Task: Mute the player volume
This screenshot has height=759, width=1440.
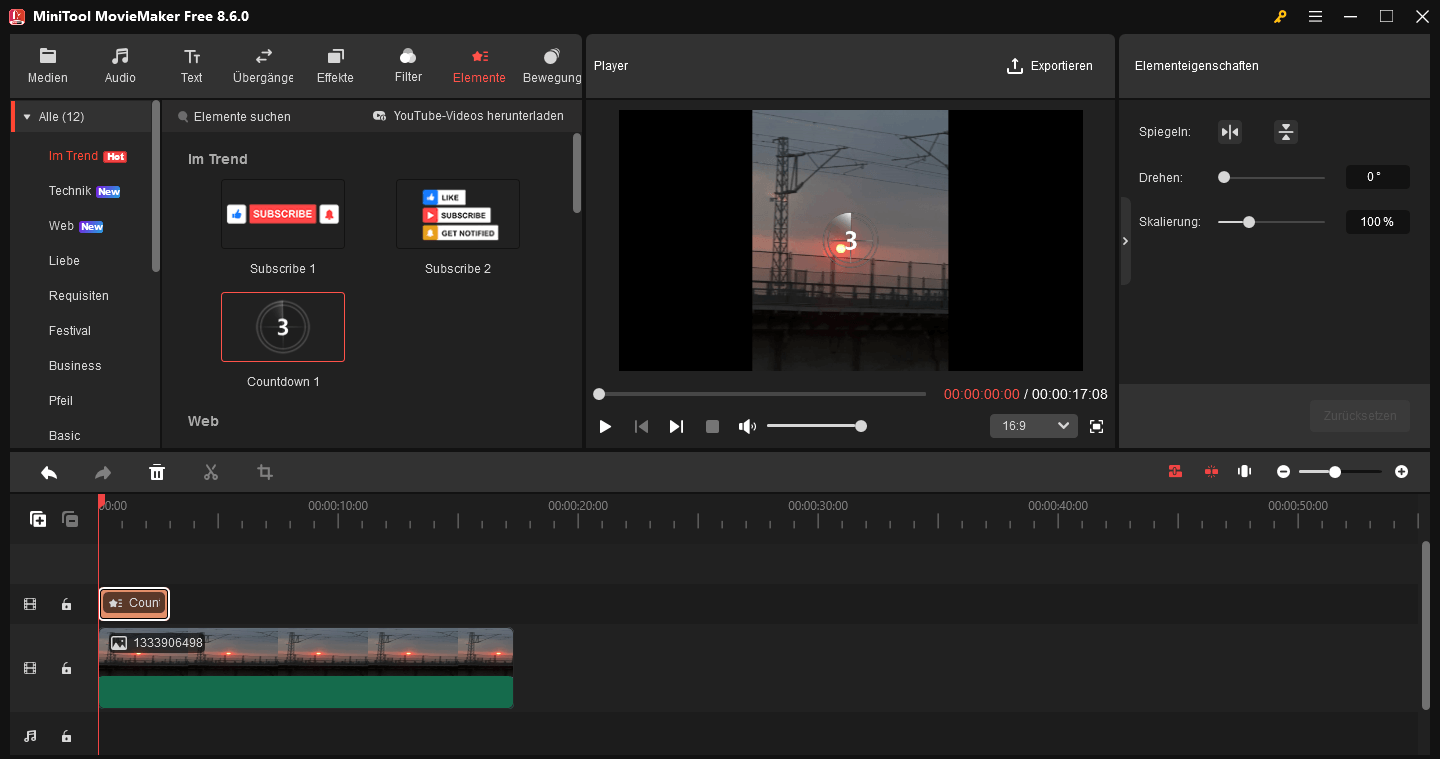Action: pyautogui.click(x=747, y=426)
